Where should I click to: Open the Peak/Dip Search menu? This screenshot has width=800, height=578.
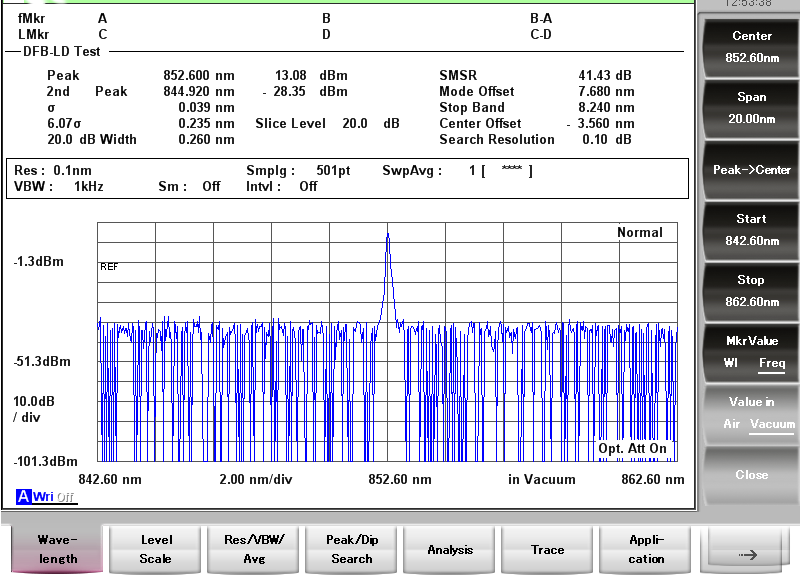tap(352, 549)
